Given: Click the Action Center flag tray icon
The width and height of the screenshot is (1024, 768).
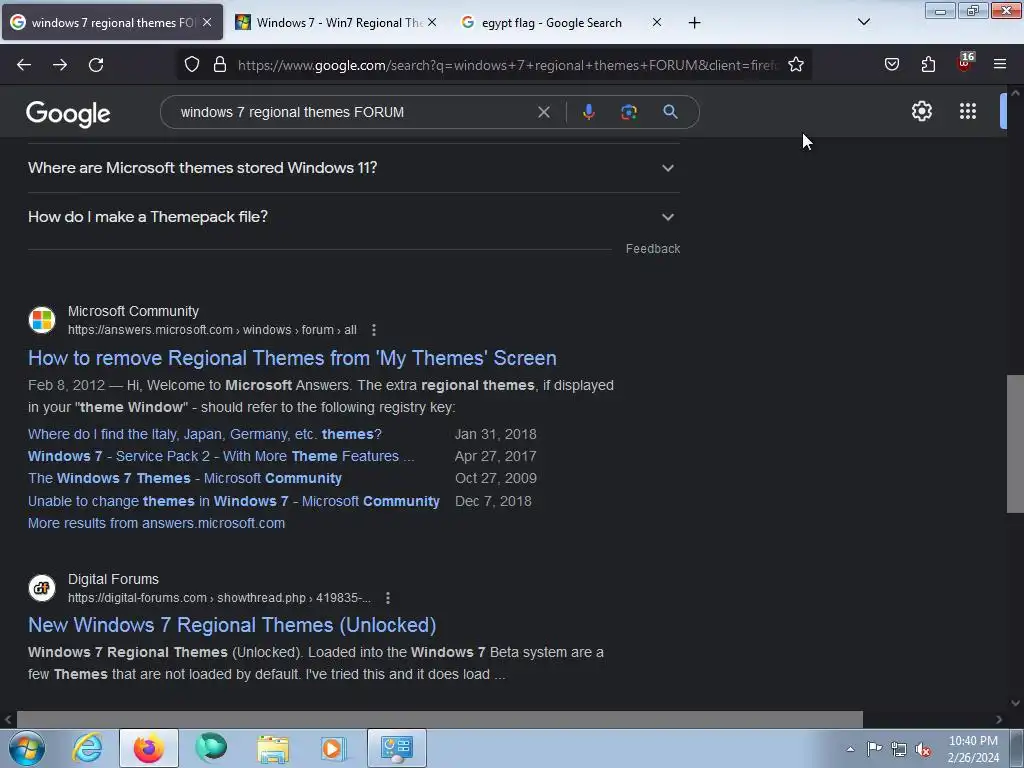Looking at the screenshot, I should click(x=874, y=749).
